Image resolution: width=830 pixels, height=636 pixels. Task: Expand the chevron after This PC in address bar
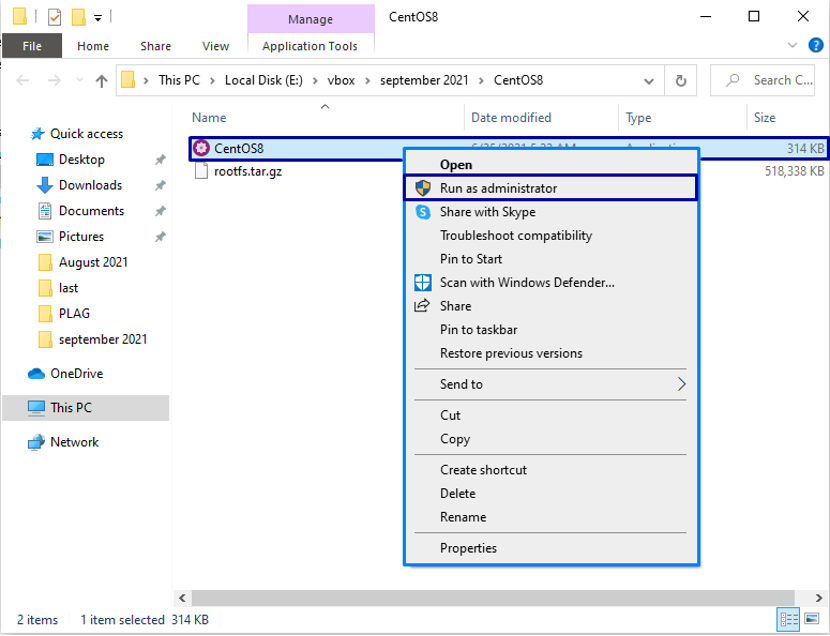pos(212,81)
